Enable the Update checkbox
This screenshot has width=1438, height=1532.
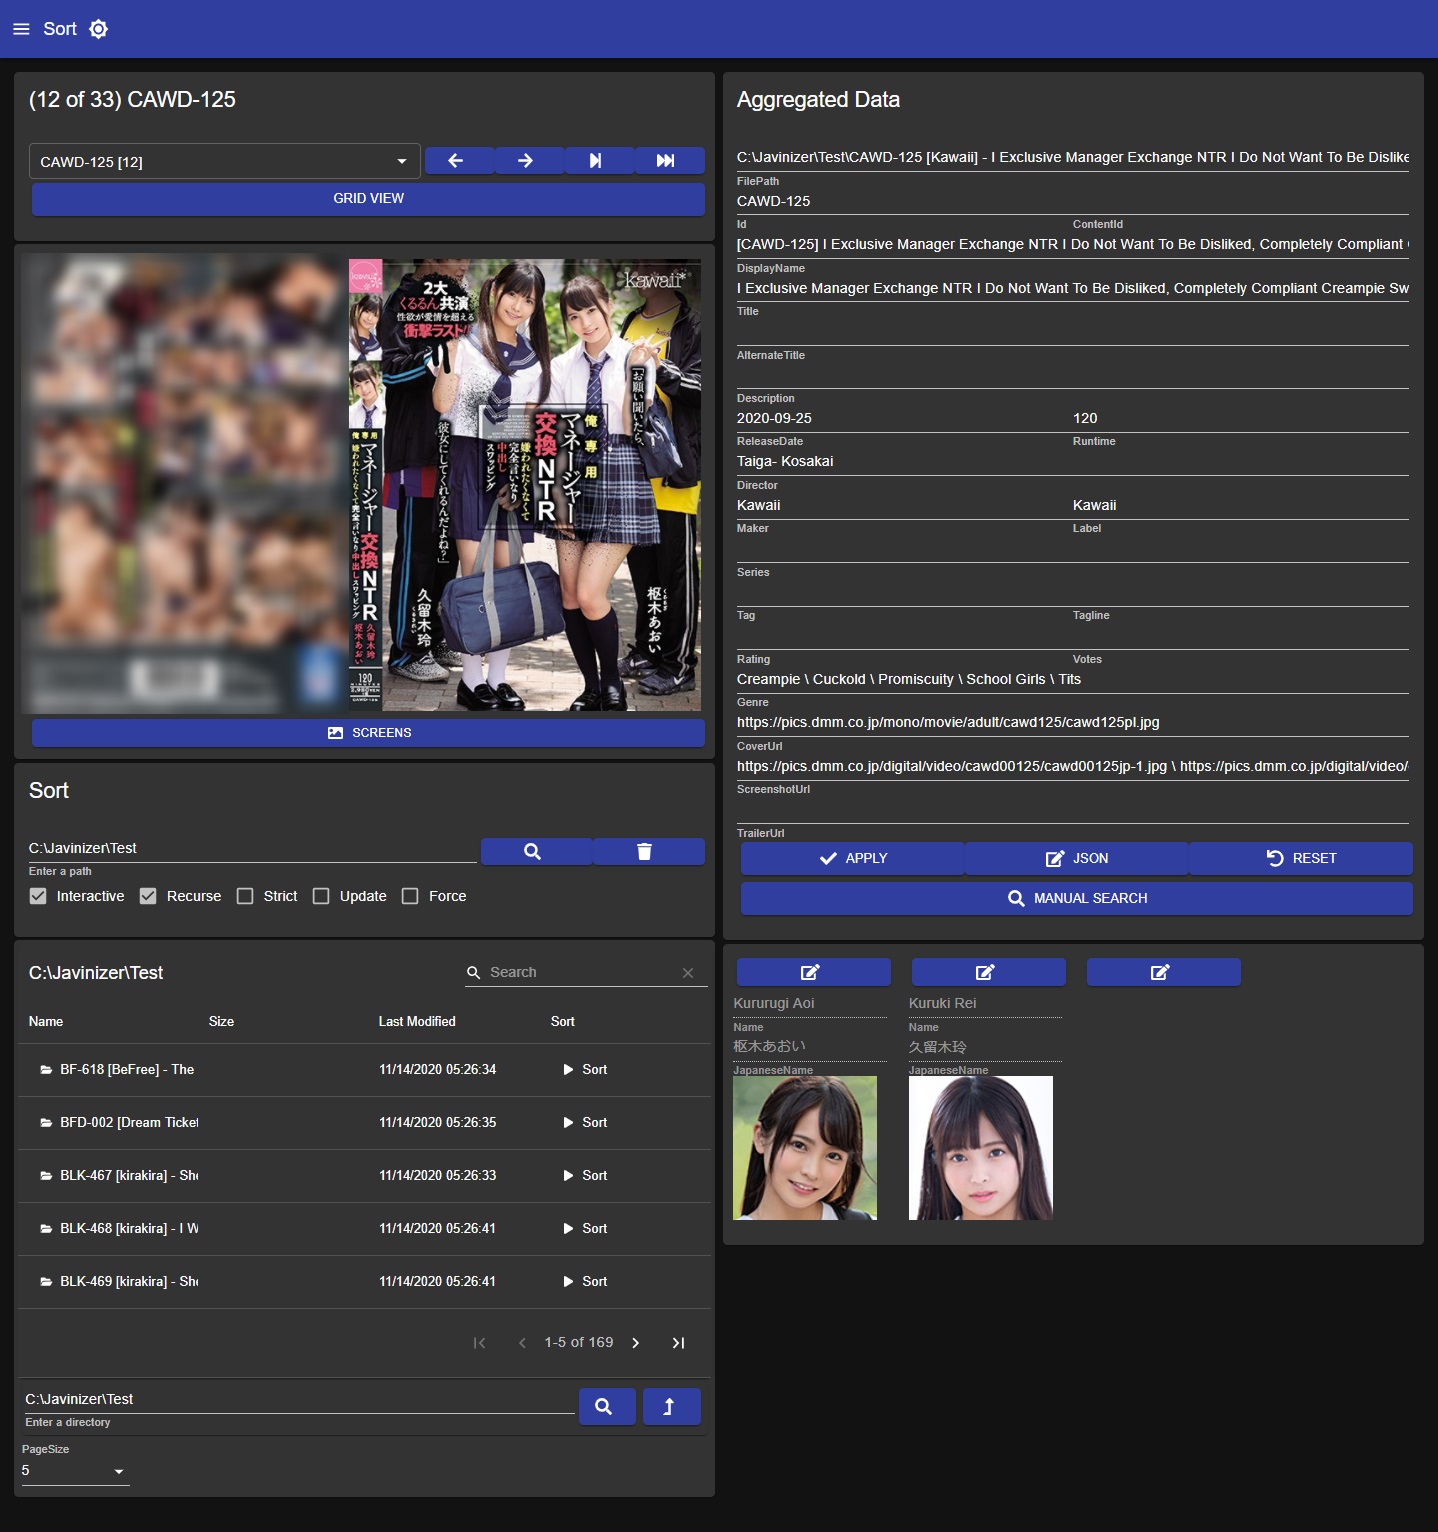point(321,896)
